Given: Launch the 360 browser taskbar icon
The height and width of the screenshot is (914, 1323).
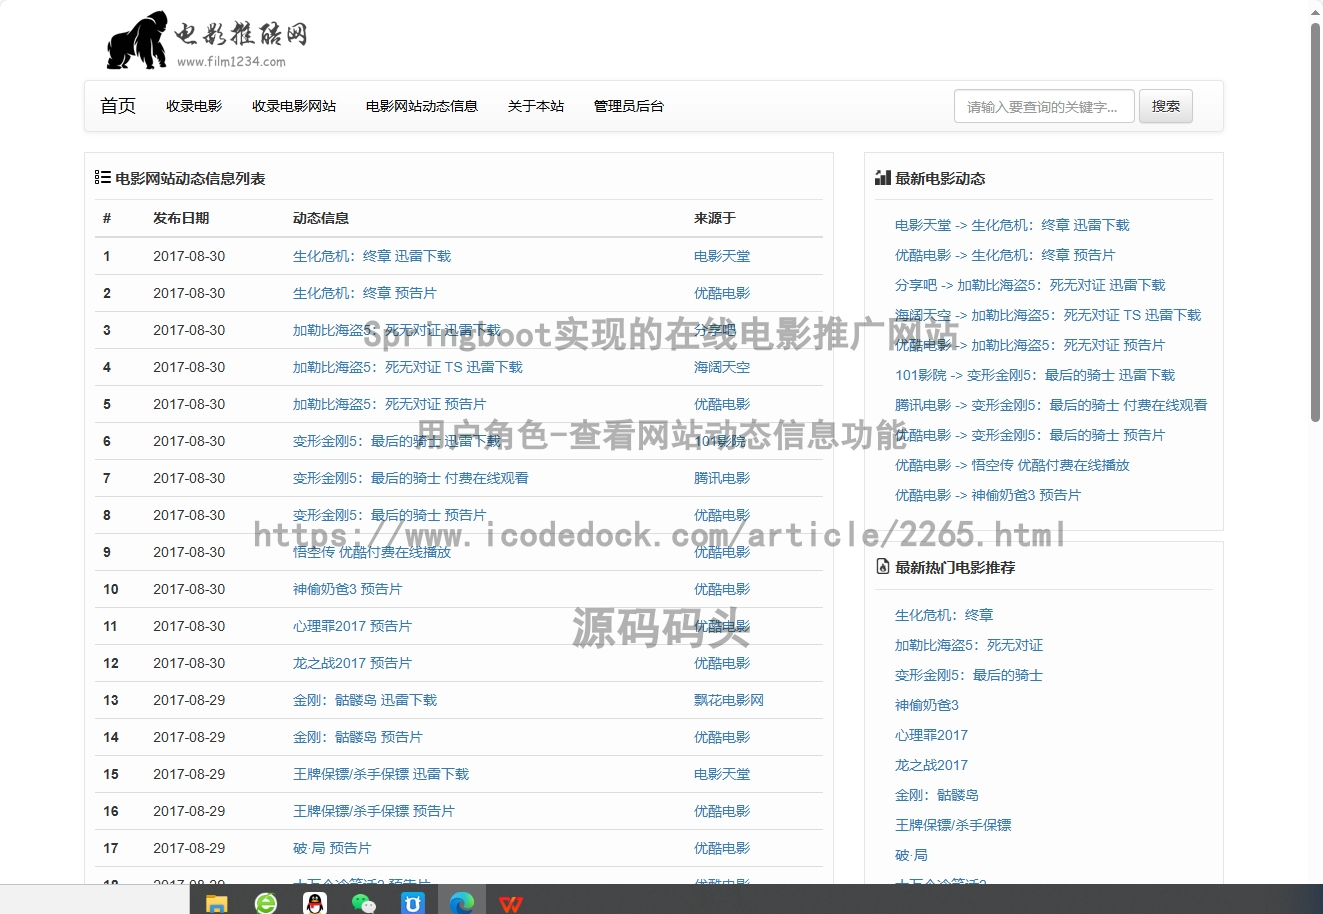Looking at the screenshot, I should click(x=266, y=903).
